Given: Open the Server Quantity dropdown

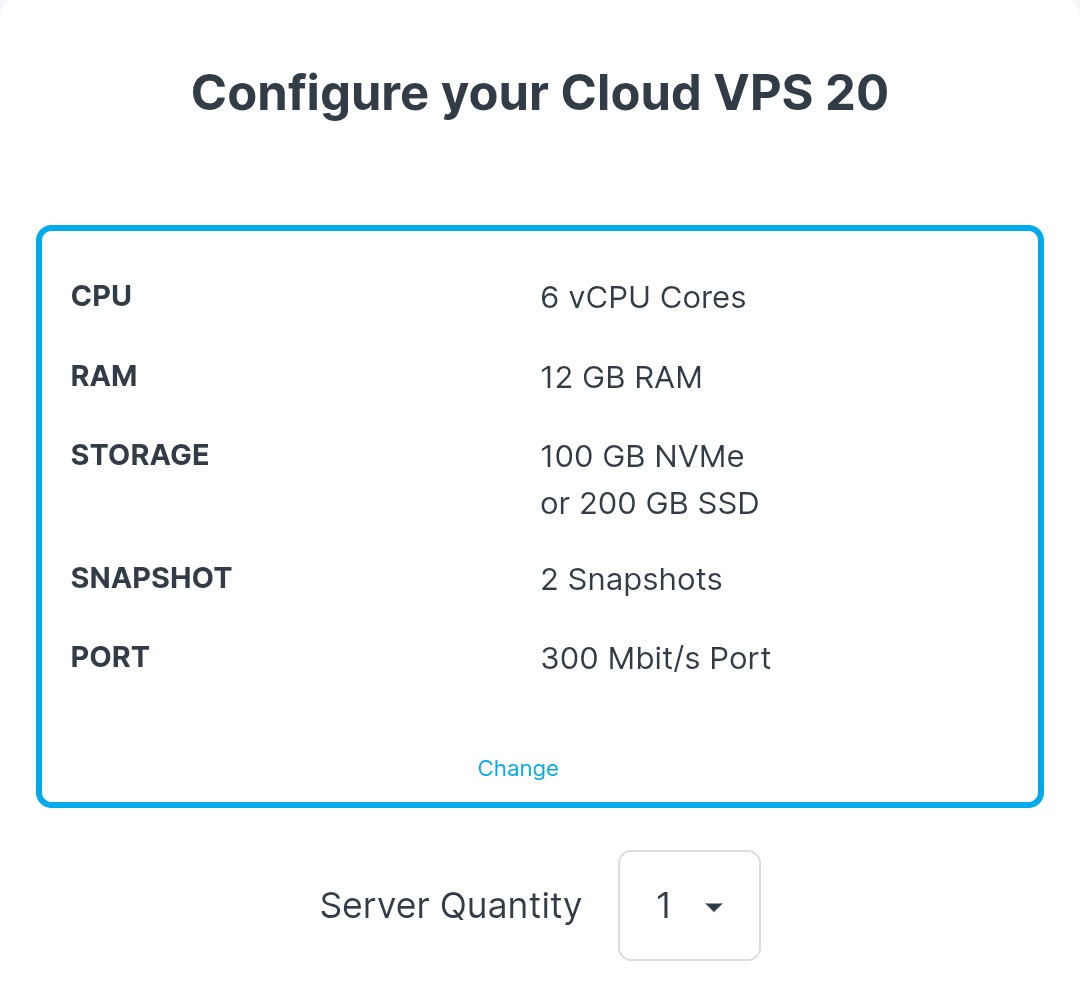Looking at the screenshot, I should click(x=689, y=905).
